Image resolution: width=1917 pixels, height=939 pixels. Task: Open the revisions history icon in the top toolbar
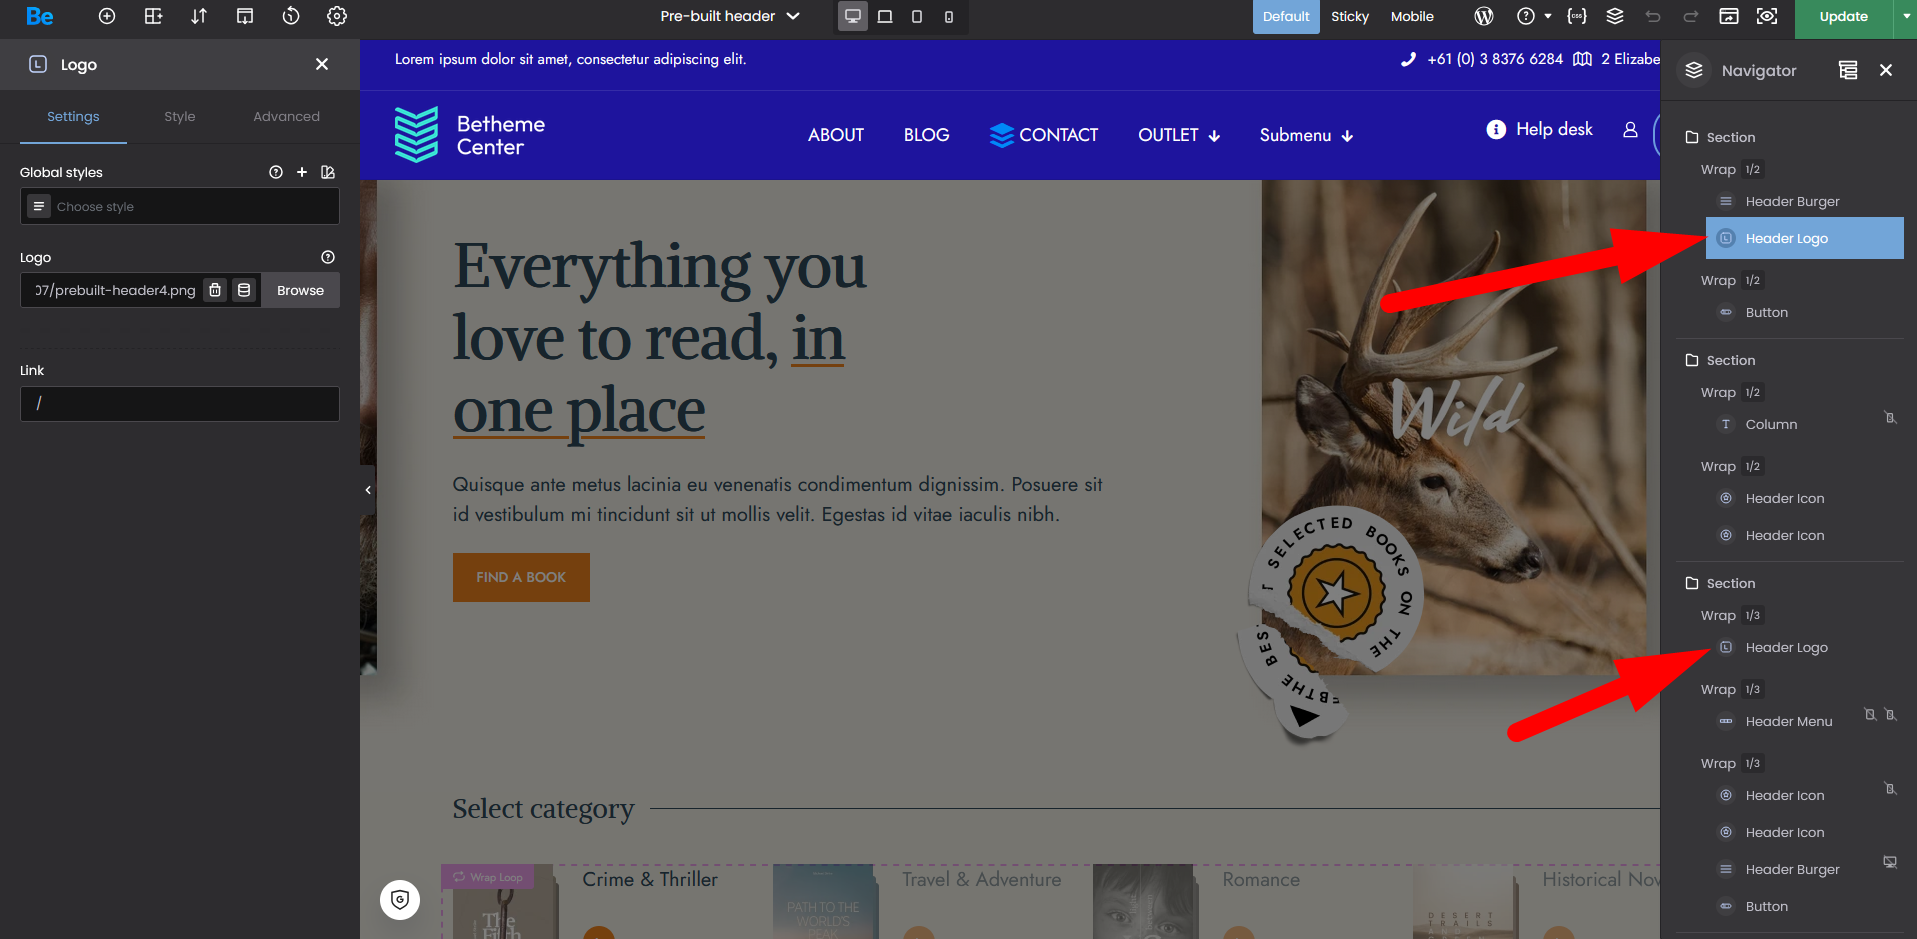[291, 16]
